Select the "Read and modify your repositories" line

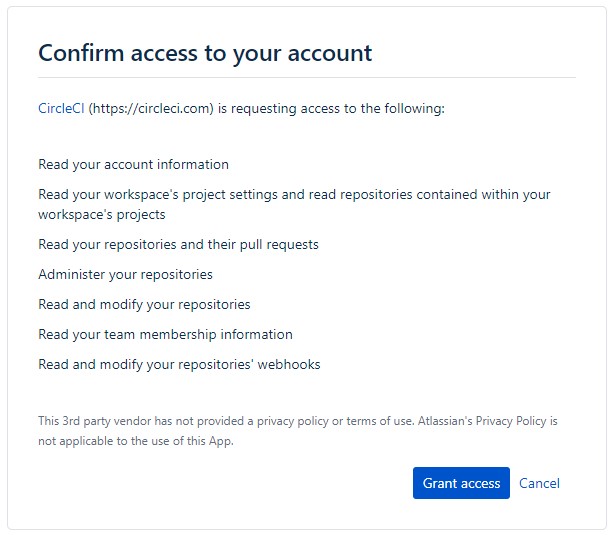144,304
